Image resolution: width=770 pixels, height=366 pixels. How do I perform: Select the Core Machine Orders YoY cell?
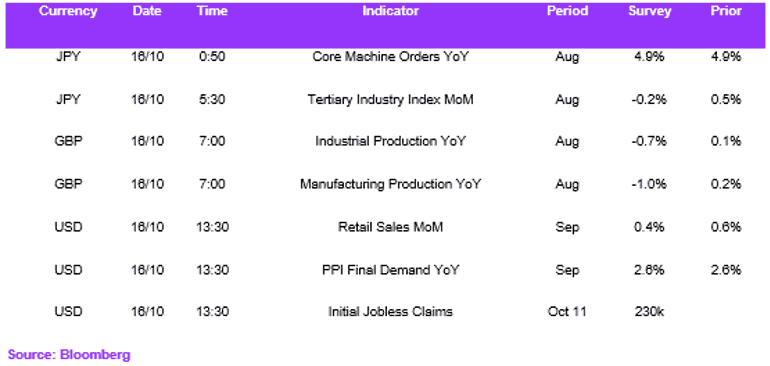point(390,57)
